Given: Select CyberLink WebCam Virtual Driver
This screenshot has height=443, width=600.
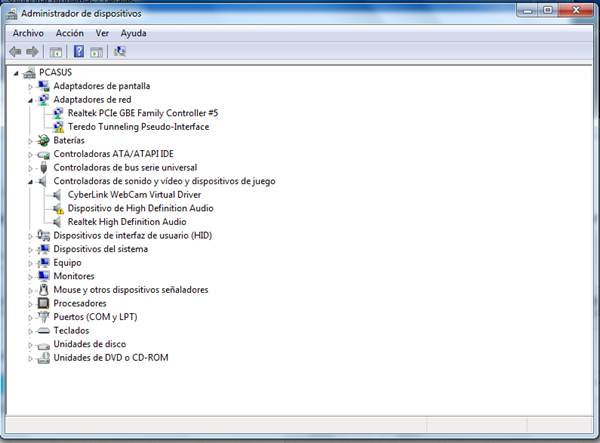Looking at the screenshot, I should coord(134,195).
